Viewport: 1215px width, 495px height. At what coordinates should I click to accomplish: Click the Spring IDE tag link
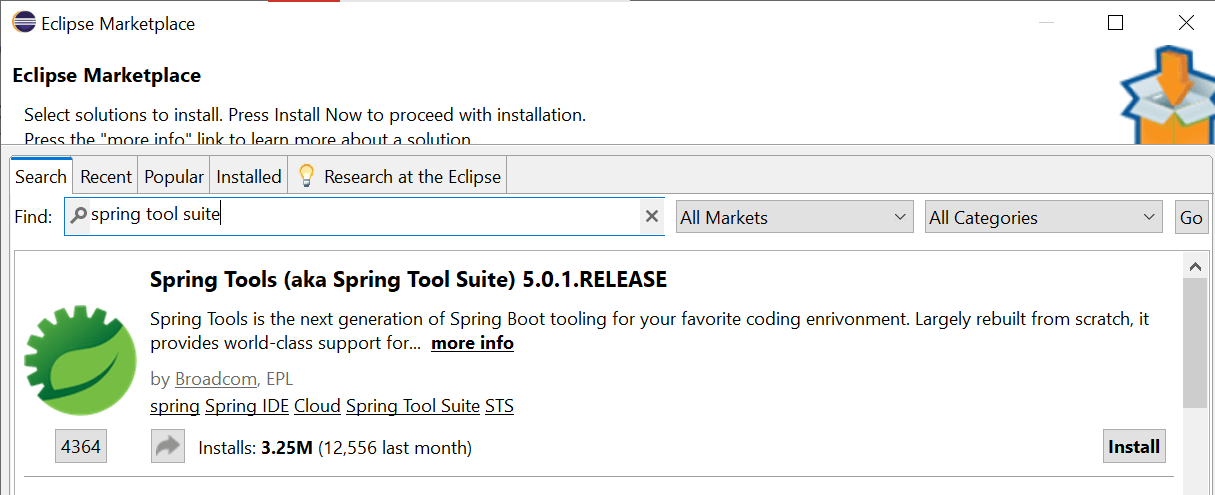[x=247, y=406]
